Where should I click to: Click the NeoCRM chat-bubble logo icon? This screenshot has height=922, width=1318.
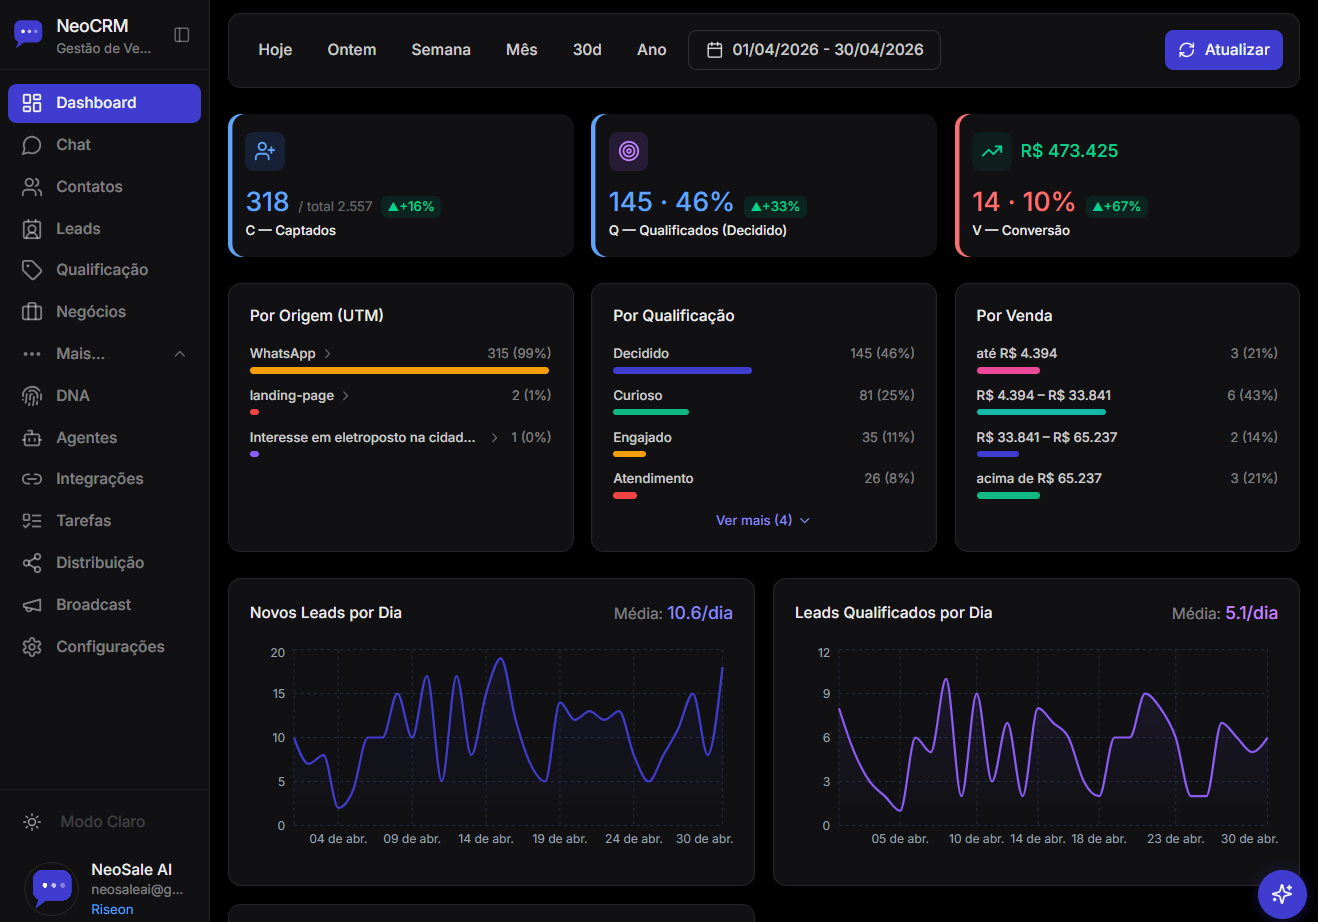28,34
